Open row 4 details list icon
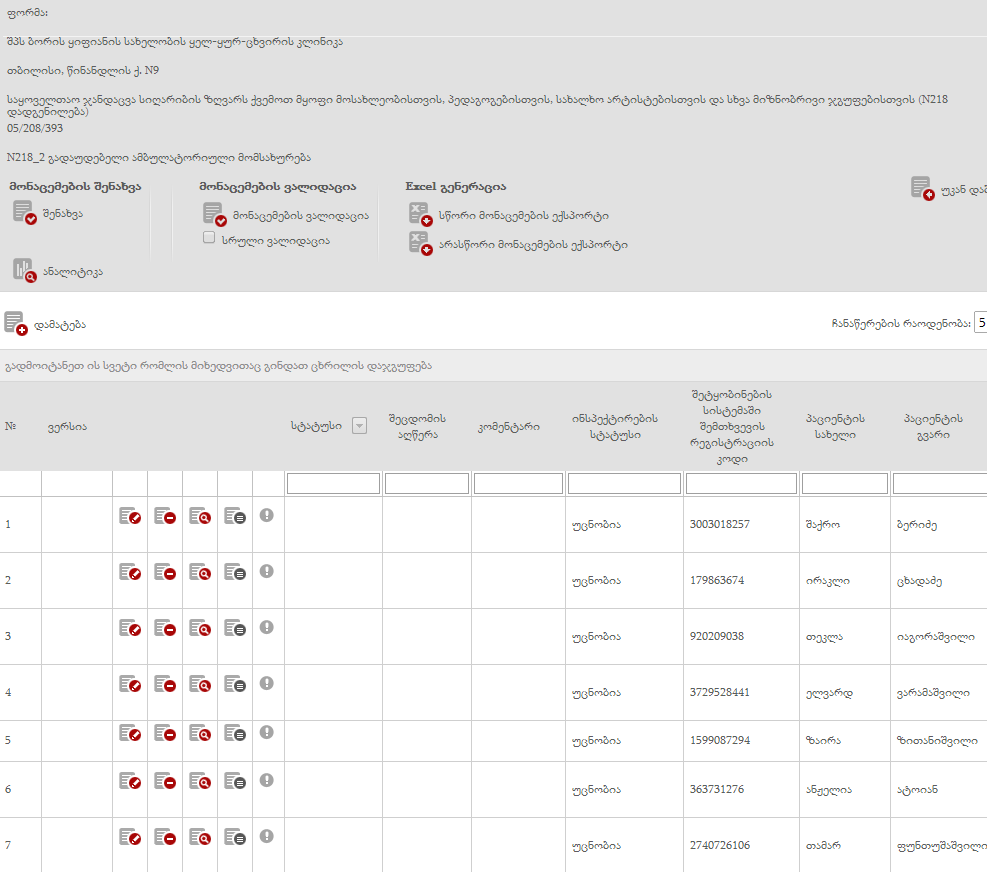The width and height of the screenshot is (987, 872). click(234, 684)
